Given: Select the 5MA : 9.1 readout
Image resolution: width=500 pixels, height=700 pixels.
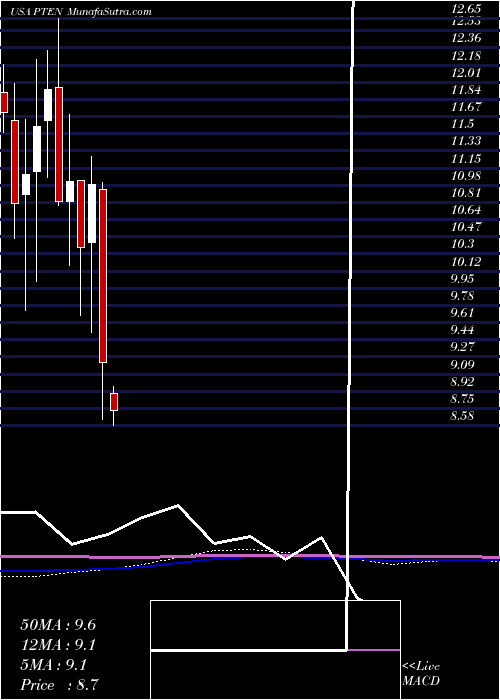Looking at the screenshot, I should [x=54, y=665].
